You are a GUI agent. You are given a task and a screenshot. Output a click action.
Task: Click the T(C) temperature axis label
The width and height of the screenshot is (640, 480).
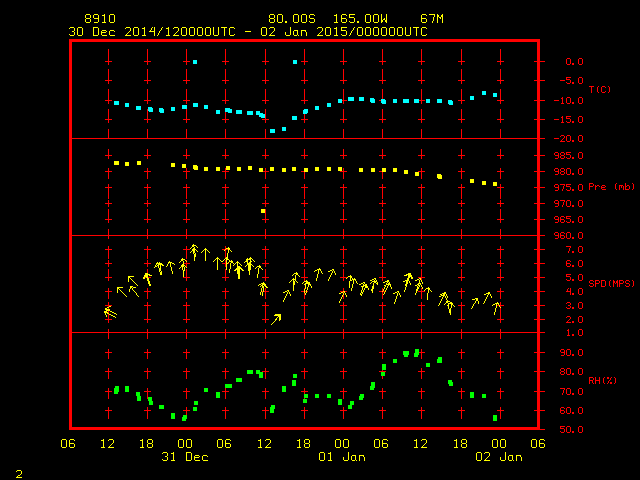[599, 90]
